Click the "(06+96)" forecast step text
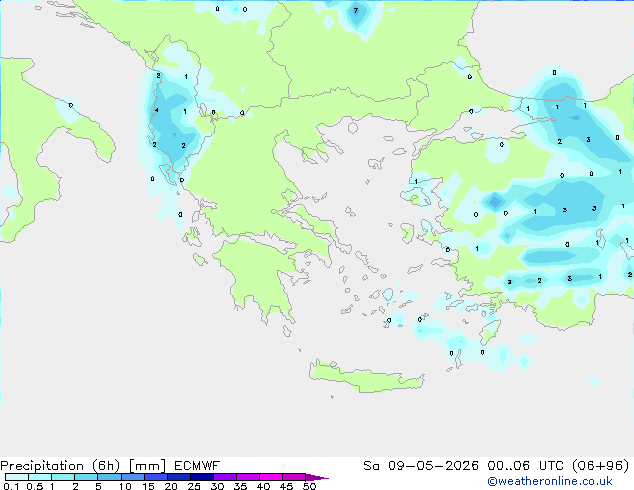This screenshot has width=634, height=490. coord(600,466)
